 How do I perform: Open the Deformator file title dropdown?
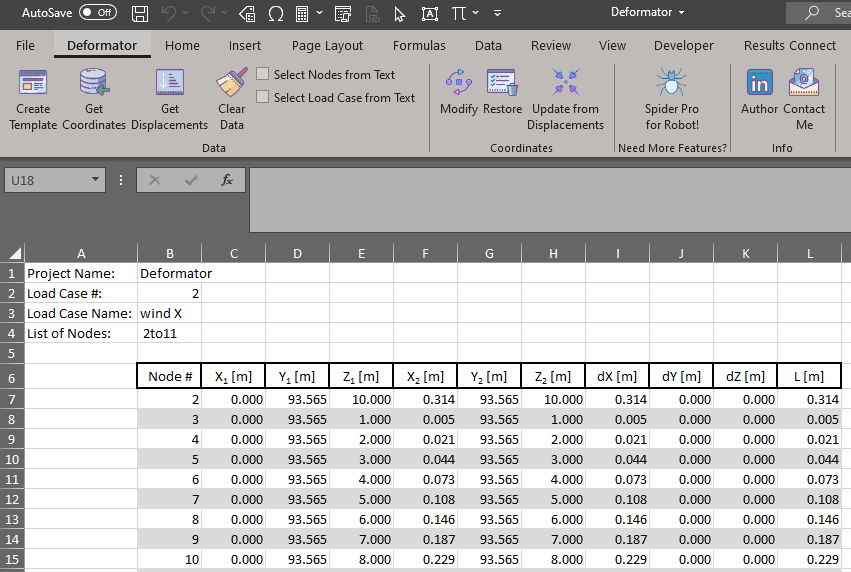[x=648, y=13]
